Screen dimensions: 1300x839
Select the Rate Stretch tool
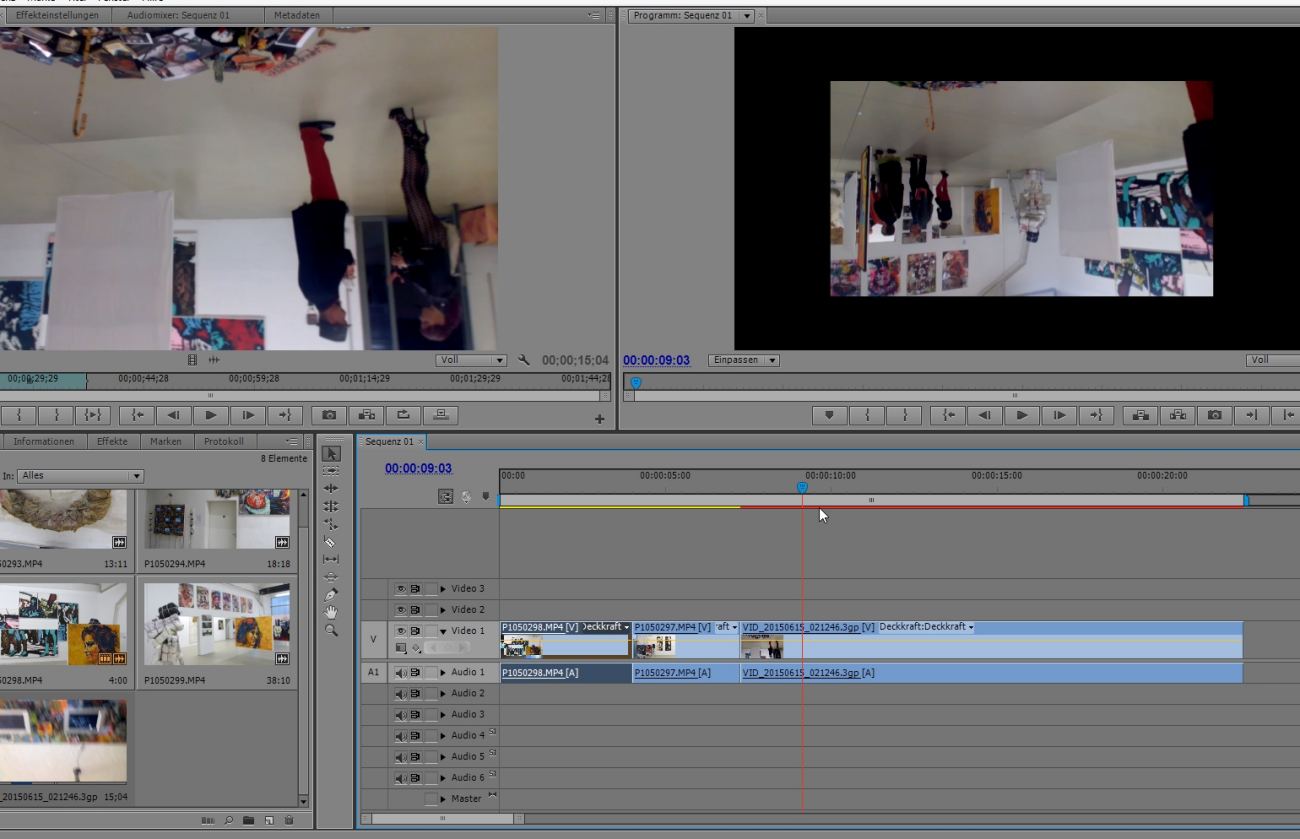point(332,524)
